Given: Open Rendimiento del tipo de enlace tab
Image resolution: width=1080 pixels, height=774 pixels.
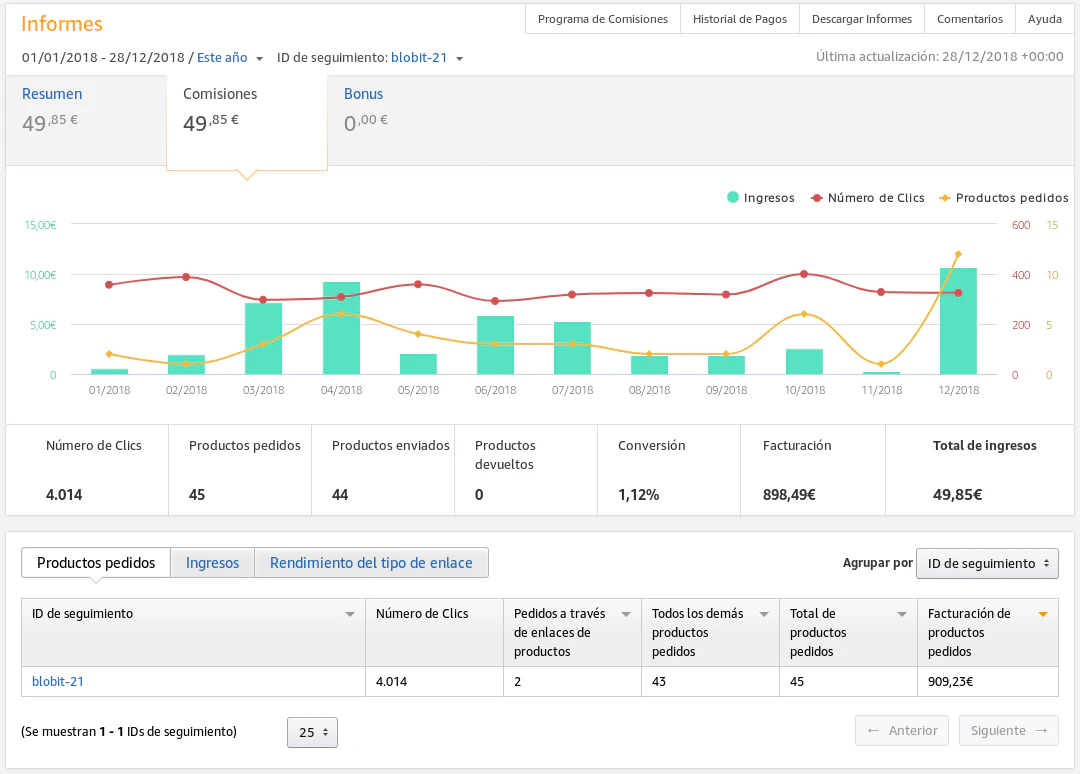Looking at the screenshot, I should (371, 563).
